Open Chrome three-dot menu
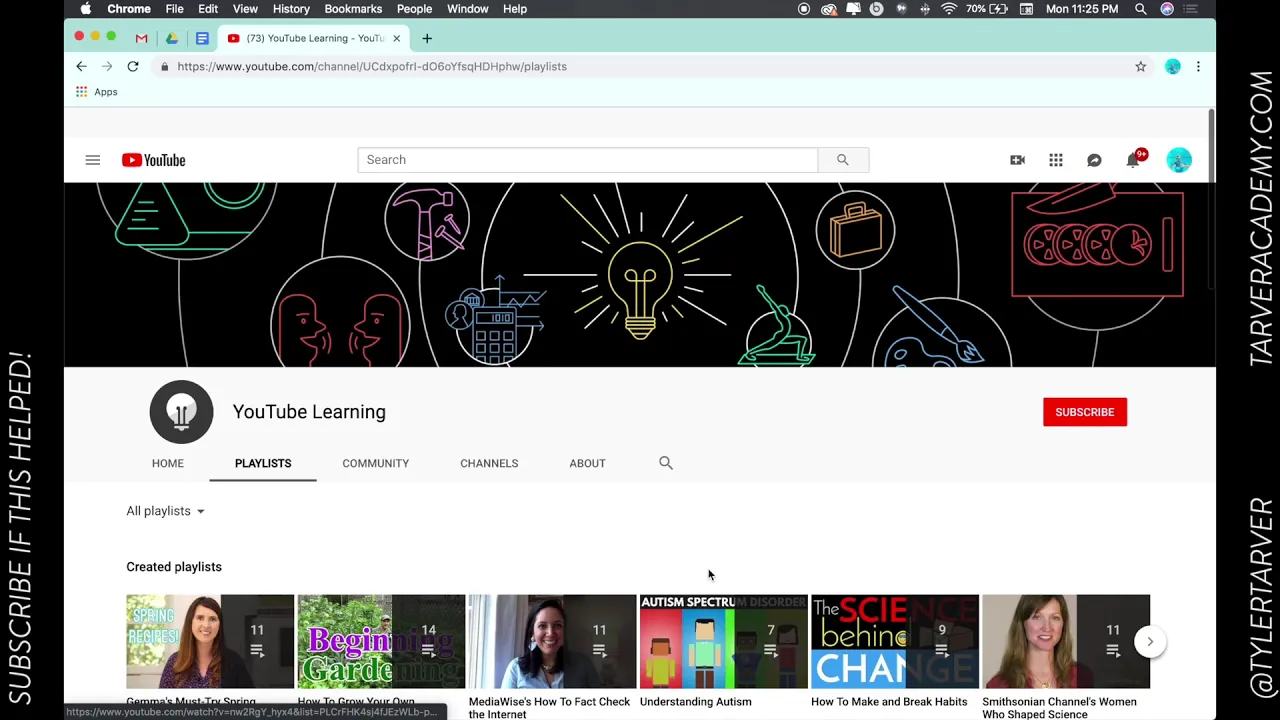Screen dimensions: 1280x720 tap(1198, 66)
